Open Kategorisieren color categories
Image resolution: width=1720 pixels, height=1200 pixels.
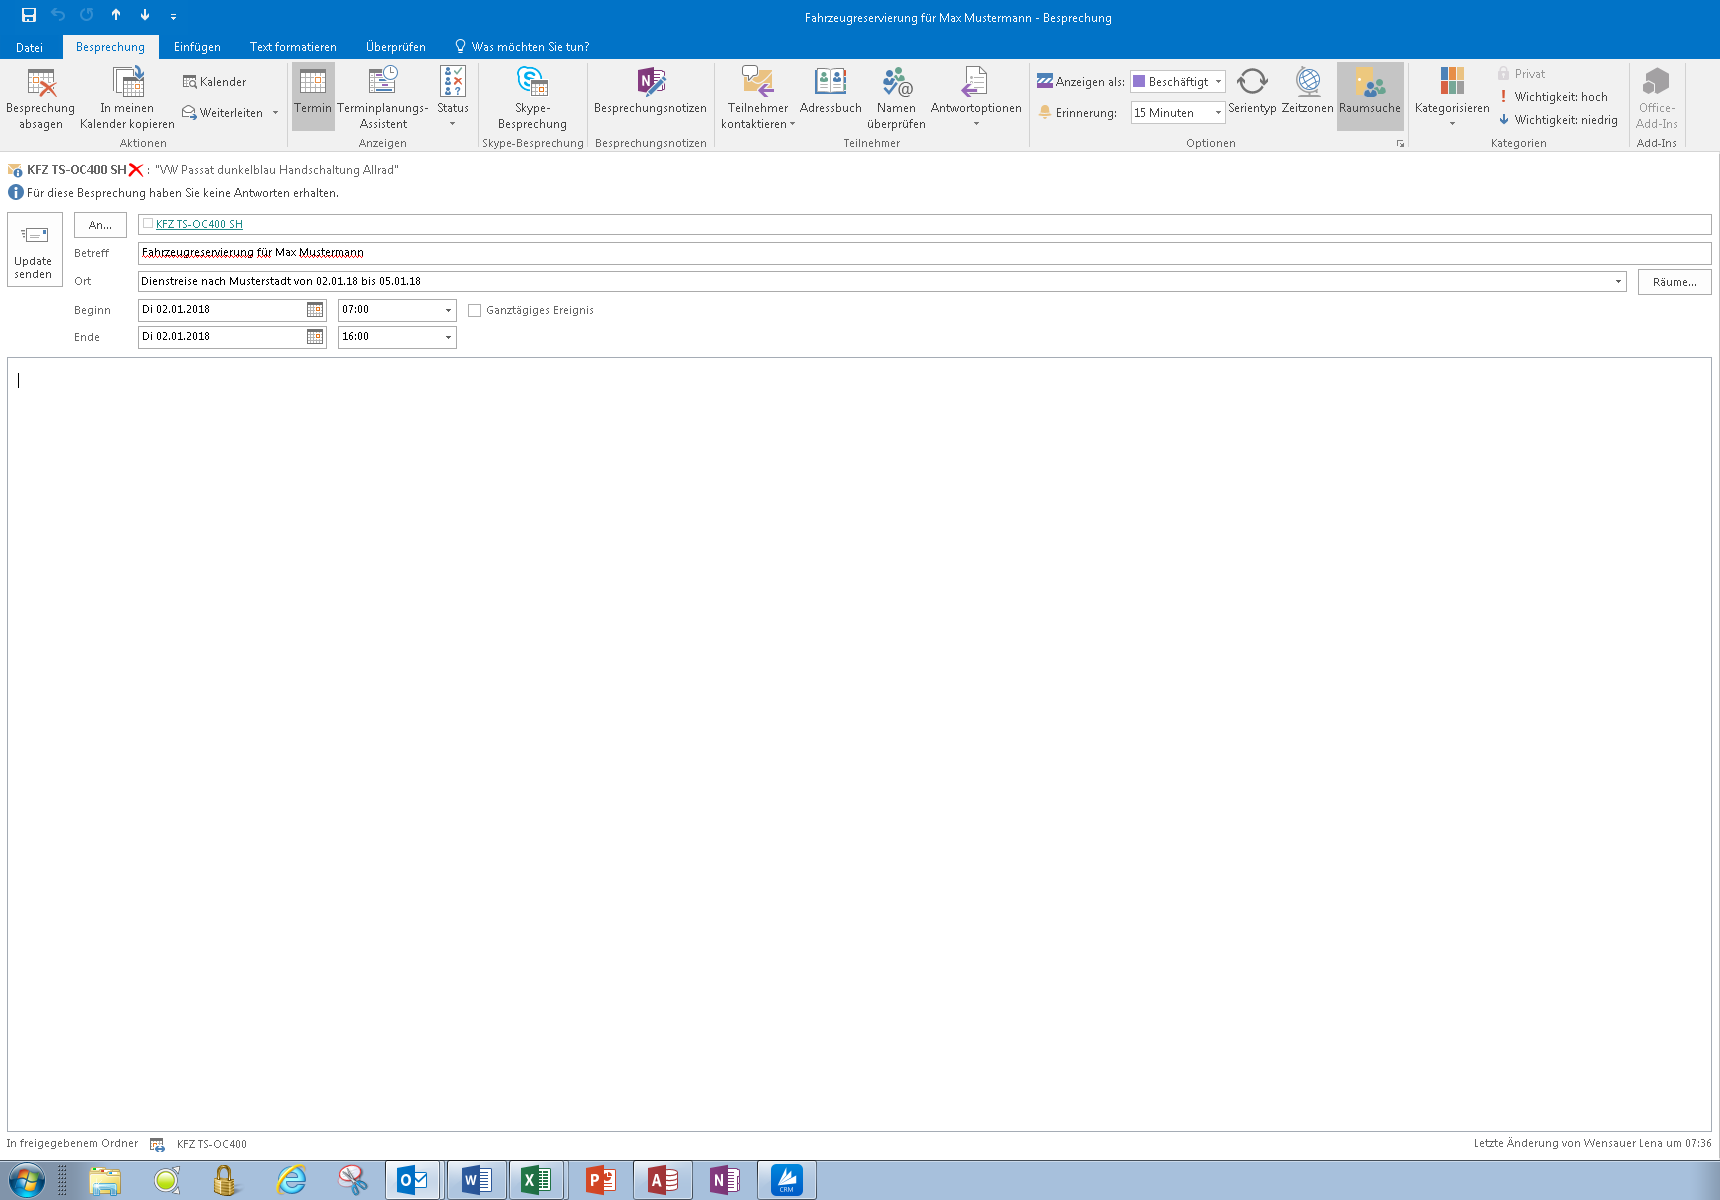(1452, 97)
